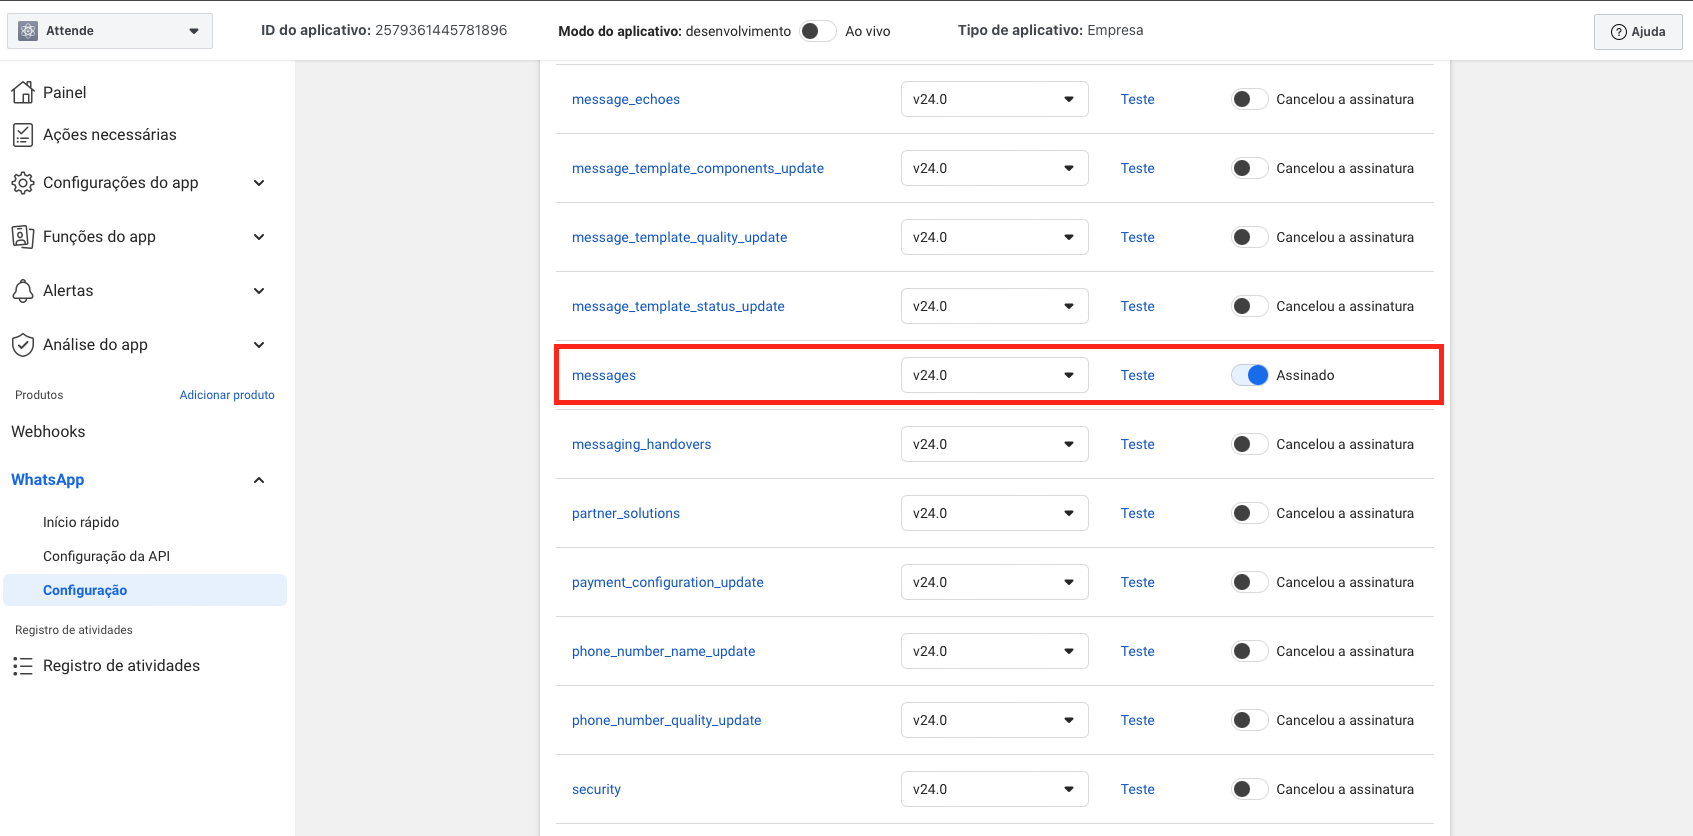1693x836 pixels.
Task: Click Teste link for message_echoes
Action: [x=1137, y=99]
